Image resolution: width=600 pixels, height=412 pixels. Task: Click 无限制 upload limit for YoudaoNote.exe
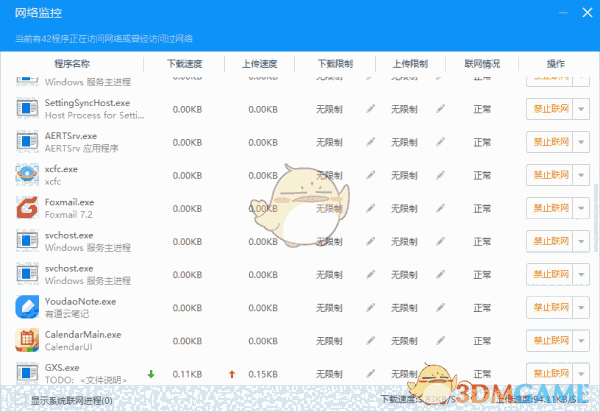(404, 308)
